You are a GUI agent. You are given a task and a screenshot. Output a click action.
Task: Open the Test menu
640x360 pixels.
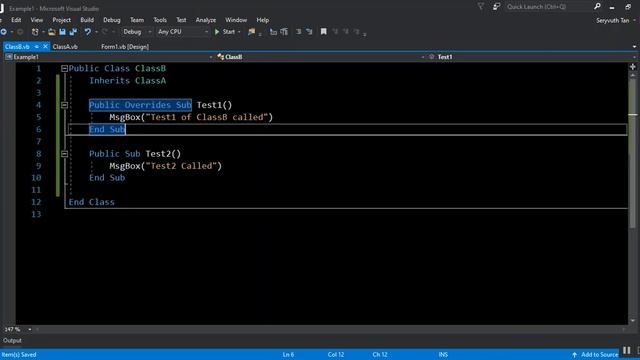click(181, 20)
